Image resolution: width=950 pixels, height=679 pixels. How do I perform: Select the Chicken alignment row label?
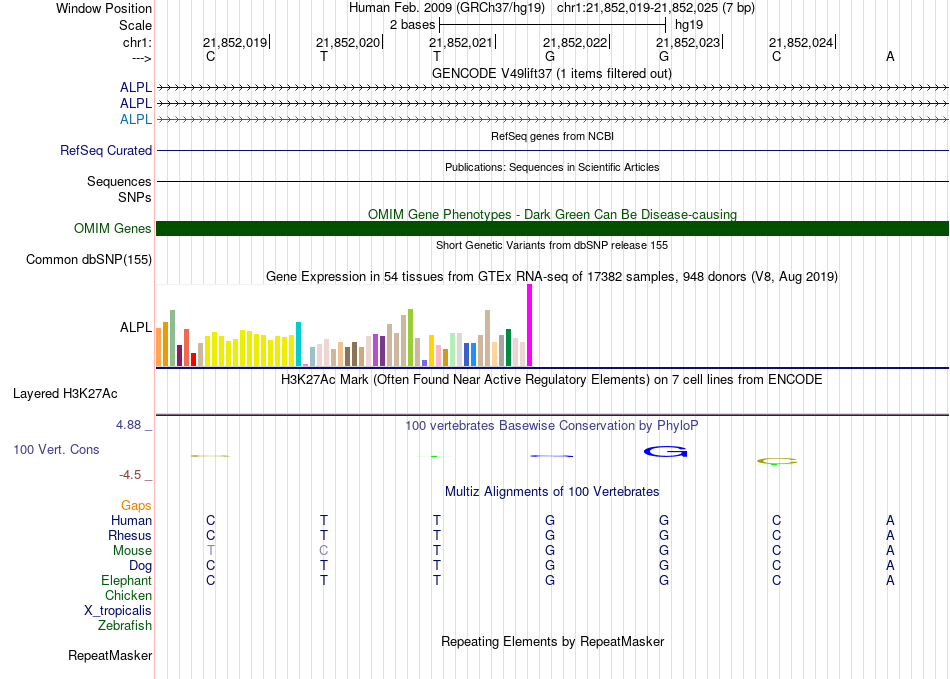click(128, 595)
